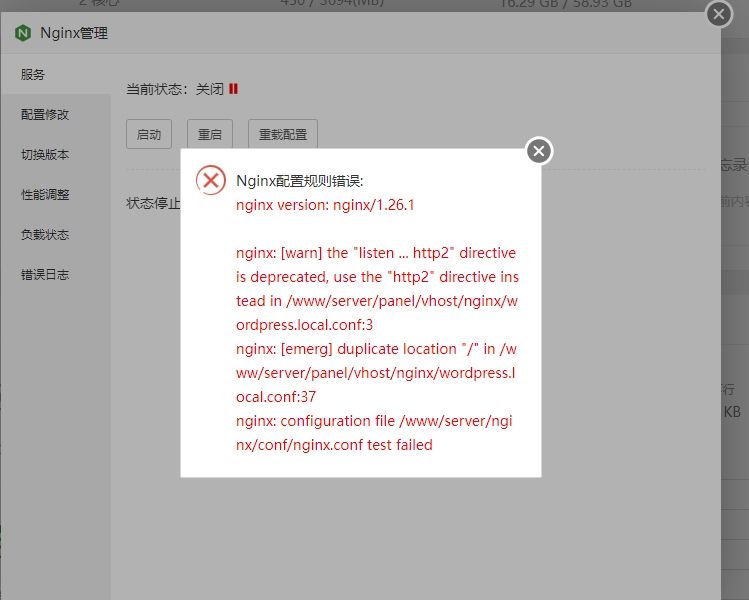The image size is (749, 600).
Task: Click the nginx version: nginx/1.26.1 line
Action: (x=325, y=205)
